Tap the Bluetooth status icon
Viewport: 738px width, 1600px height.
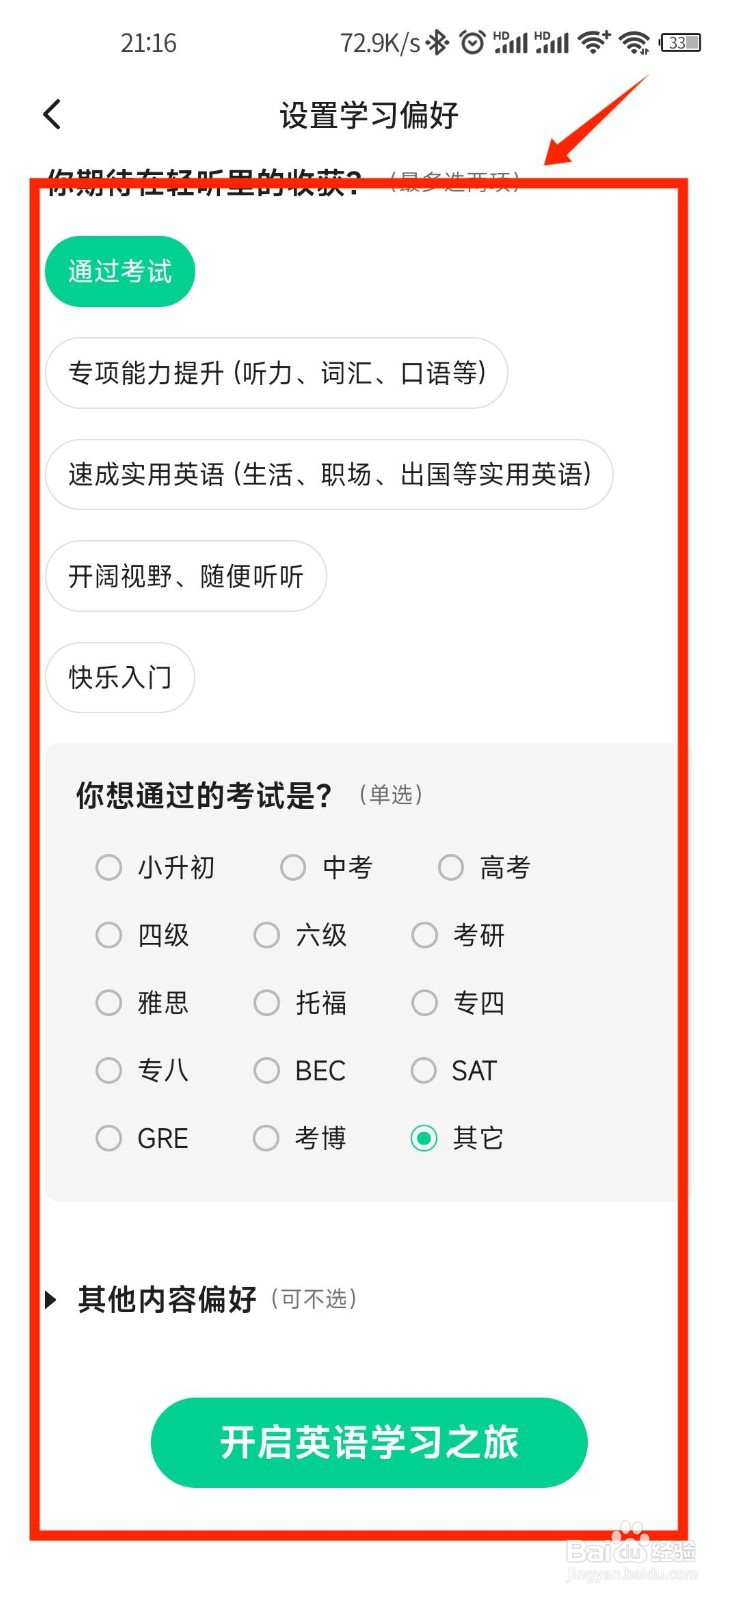[x=437, y=42]
